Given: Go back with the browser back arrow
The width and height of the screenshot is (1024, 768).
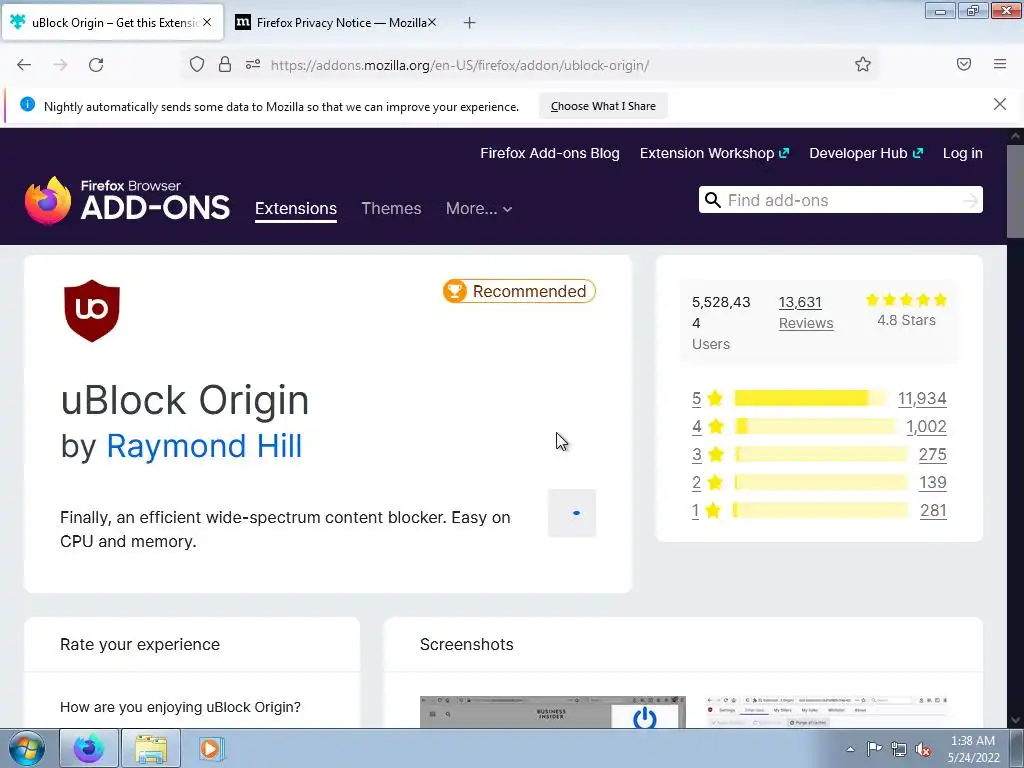Looking at the screenshot, I should click(x=24, y=65).
